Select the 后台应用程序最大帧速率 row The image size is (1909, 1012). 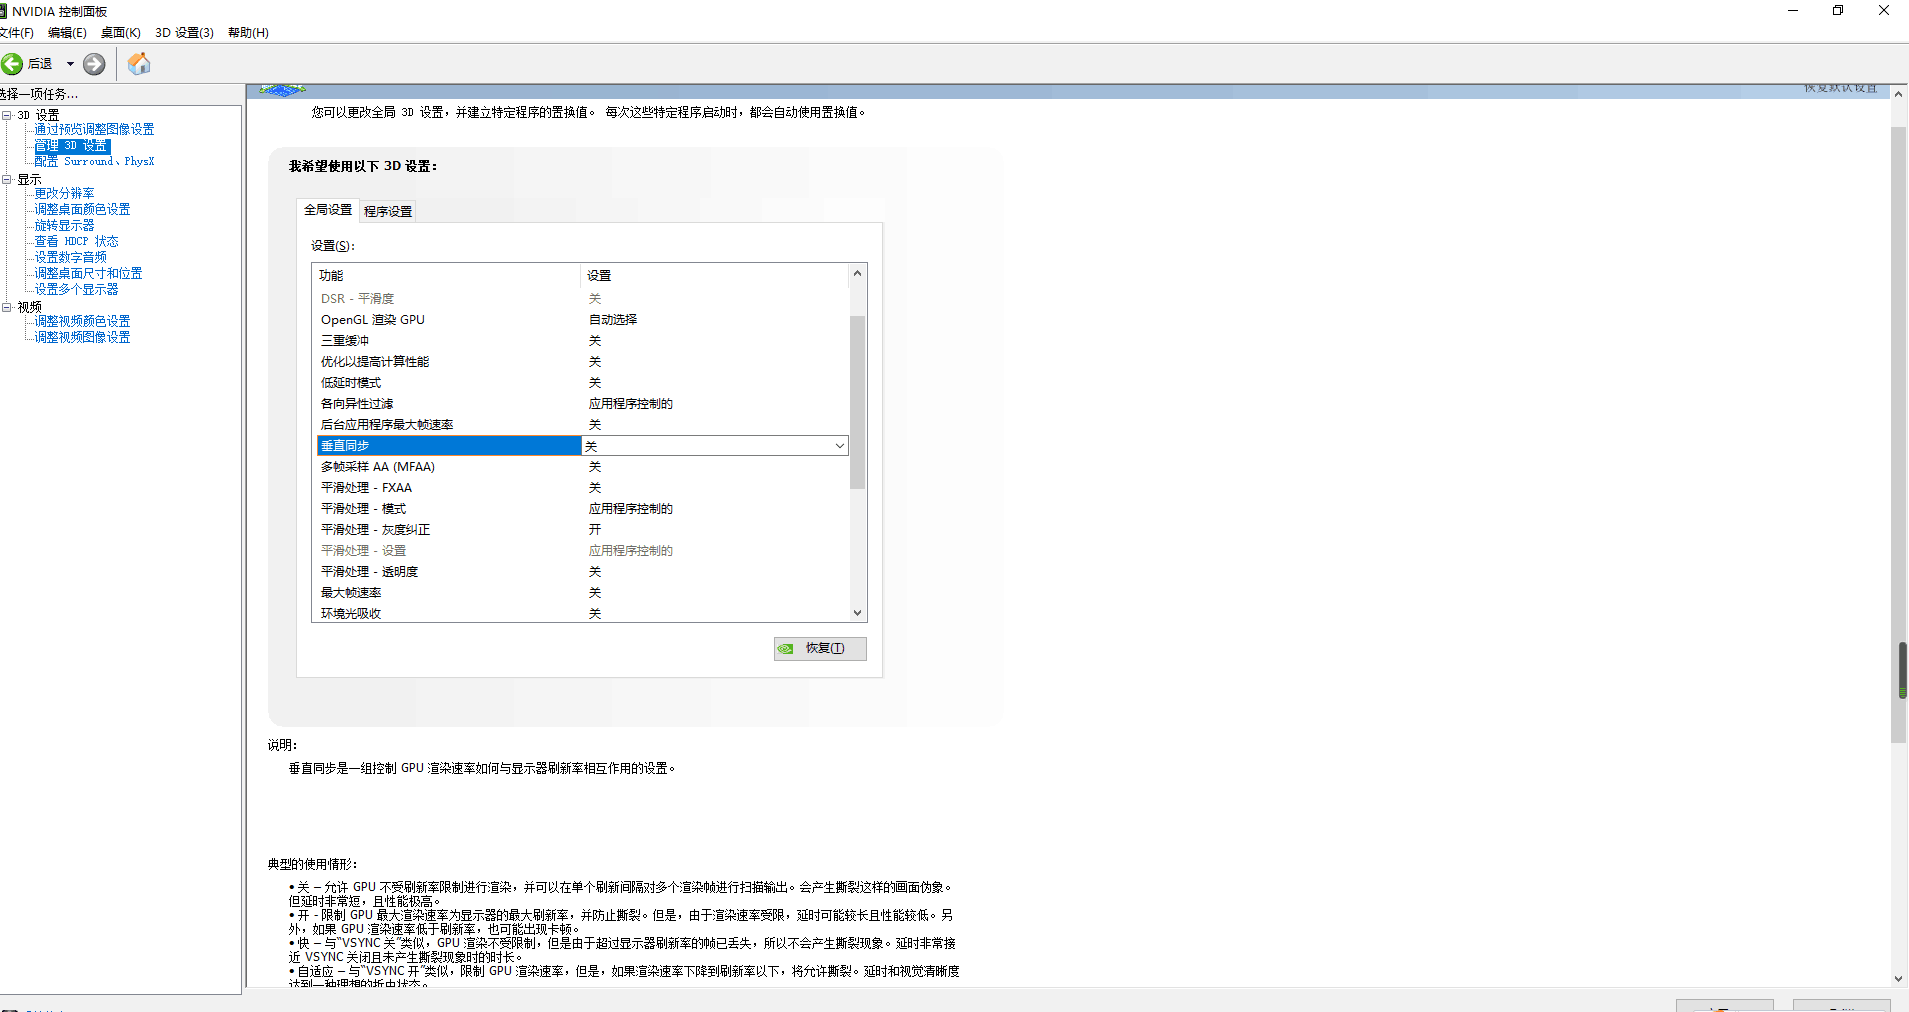pos(582,425)
